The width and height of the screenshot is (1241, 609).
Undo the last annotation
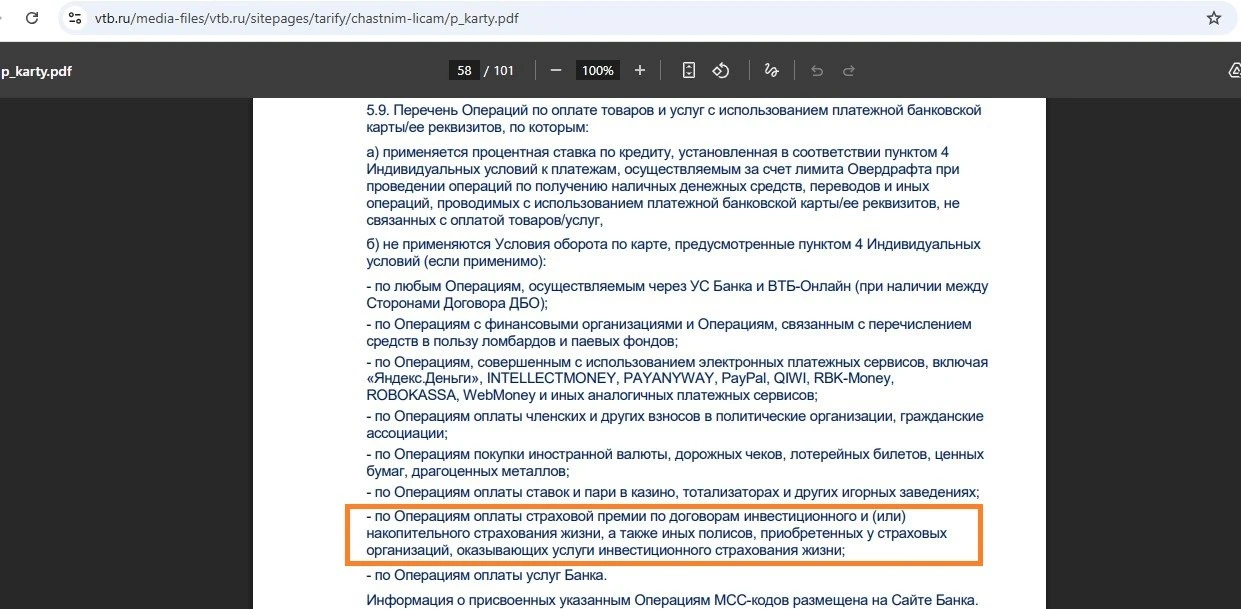(817, 70)
